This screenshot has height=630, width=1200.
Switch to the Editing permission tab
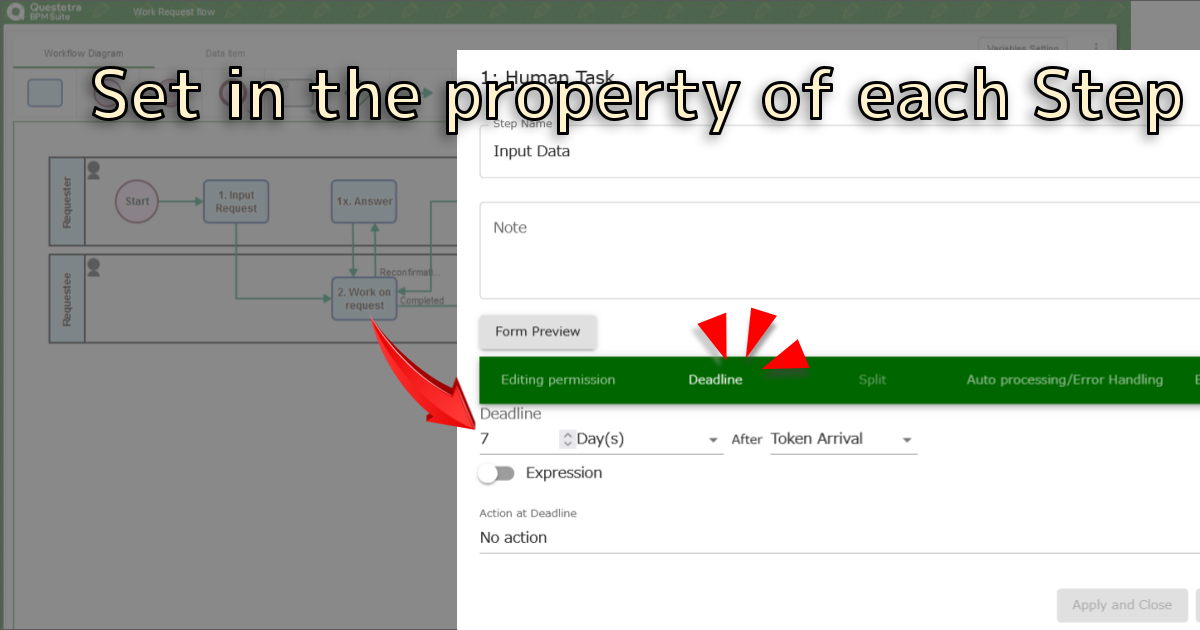tap(558, 380)
